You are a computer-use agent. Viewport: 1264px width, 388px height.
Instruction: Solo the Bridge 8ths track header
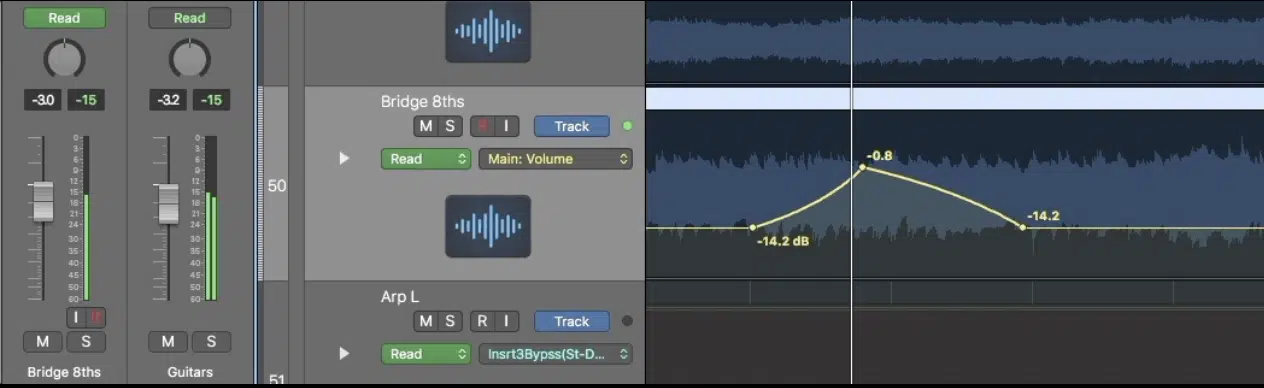450,126
